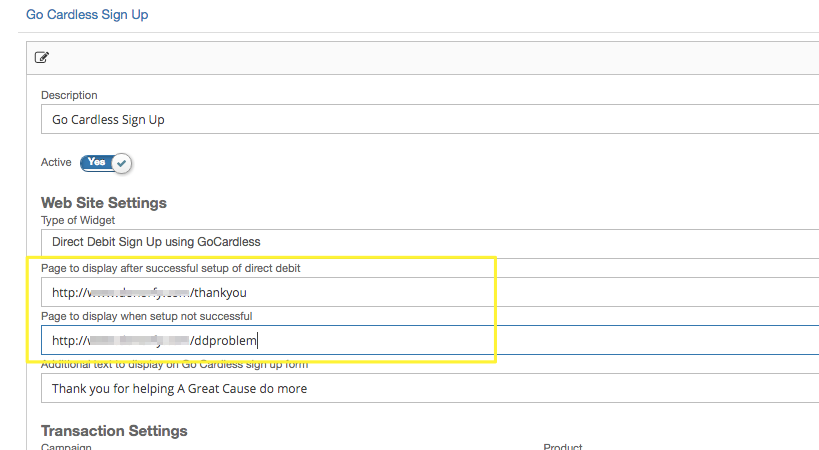Toggle the Active switch off
819x450 pixels.
(x=106, y=162)
